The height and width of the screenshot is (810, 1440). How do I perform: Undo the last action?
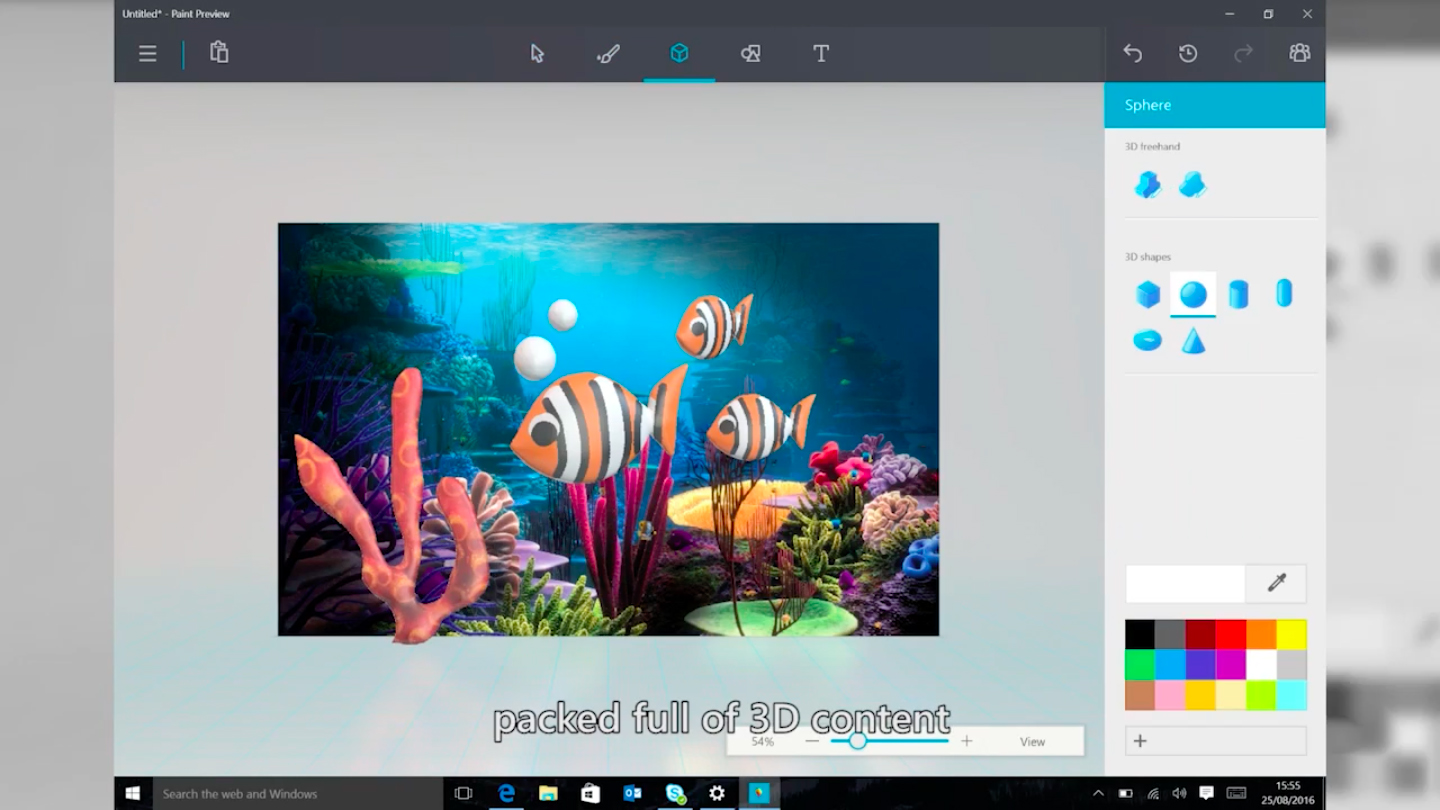[1132, 54]
